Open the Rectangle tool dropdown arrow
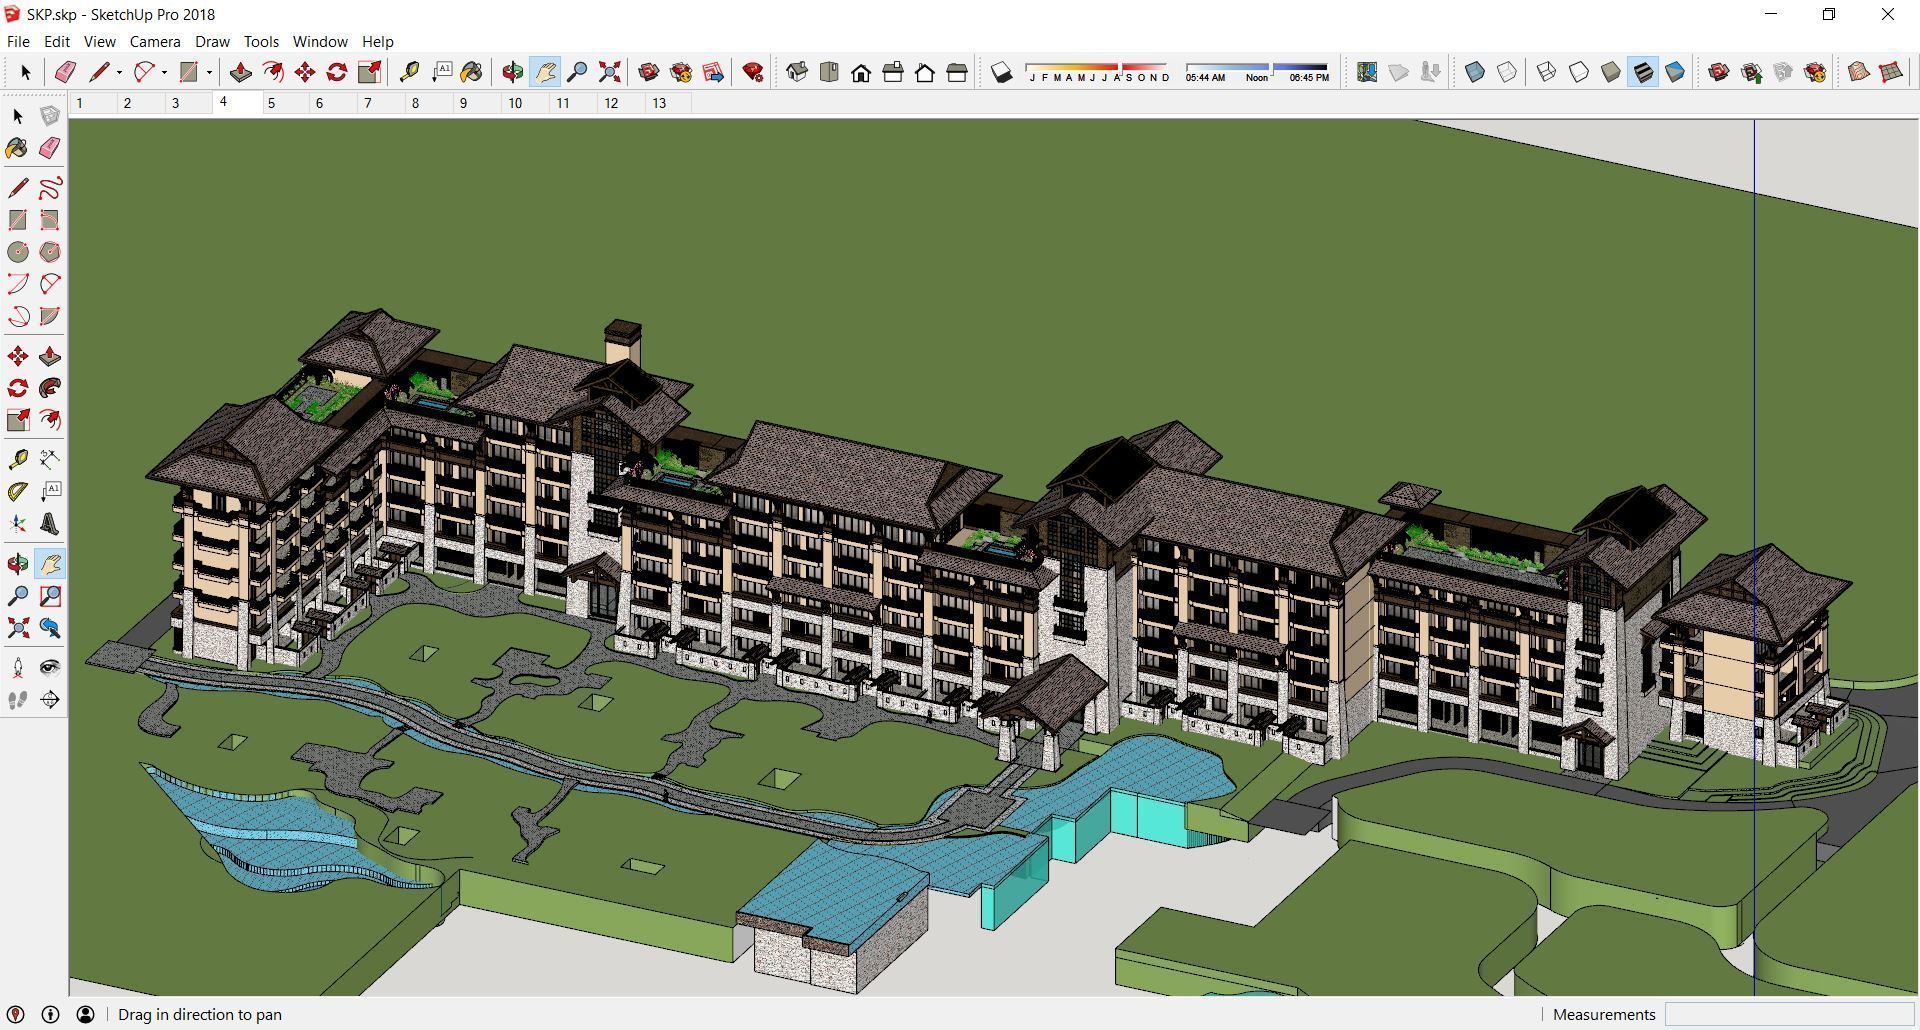Viewport: 1920px width, 1030px height. tap(207, 72)
